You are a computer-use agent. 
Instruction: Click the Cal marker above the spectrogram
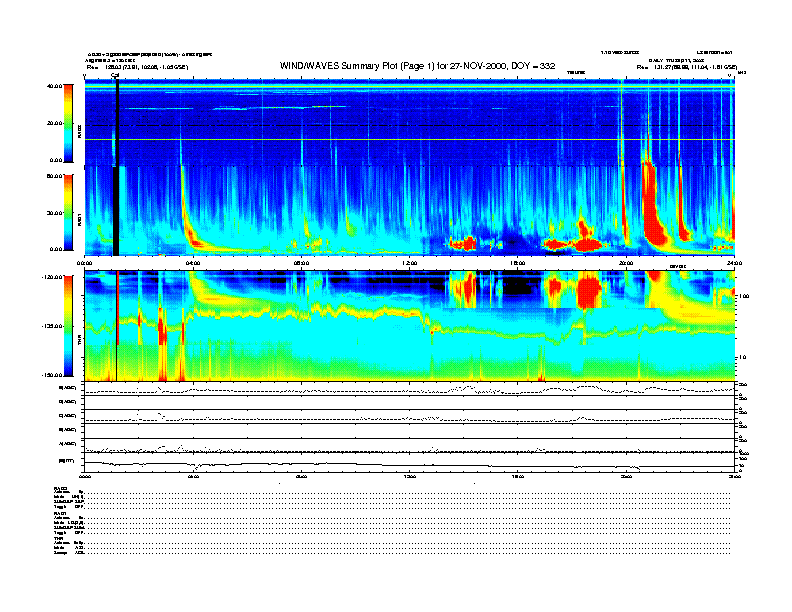point(115,75)
